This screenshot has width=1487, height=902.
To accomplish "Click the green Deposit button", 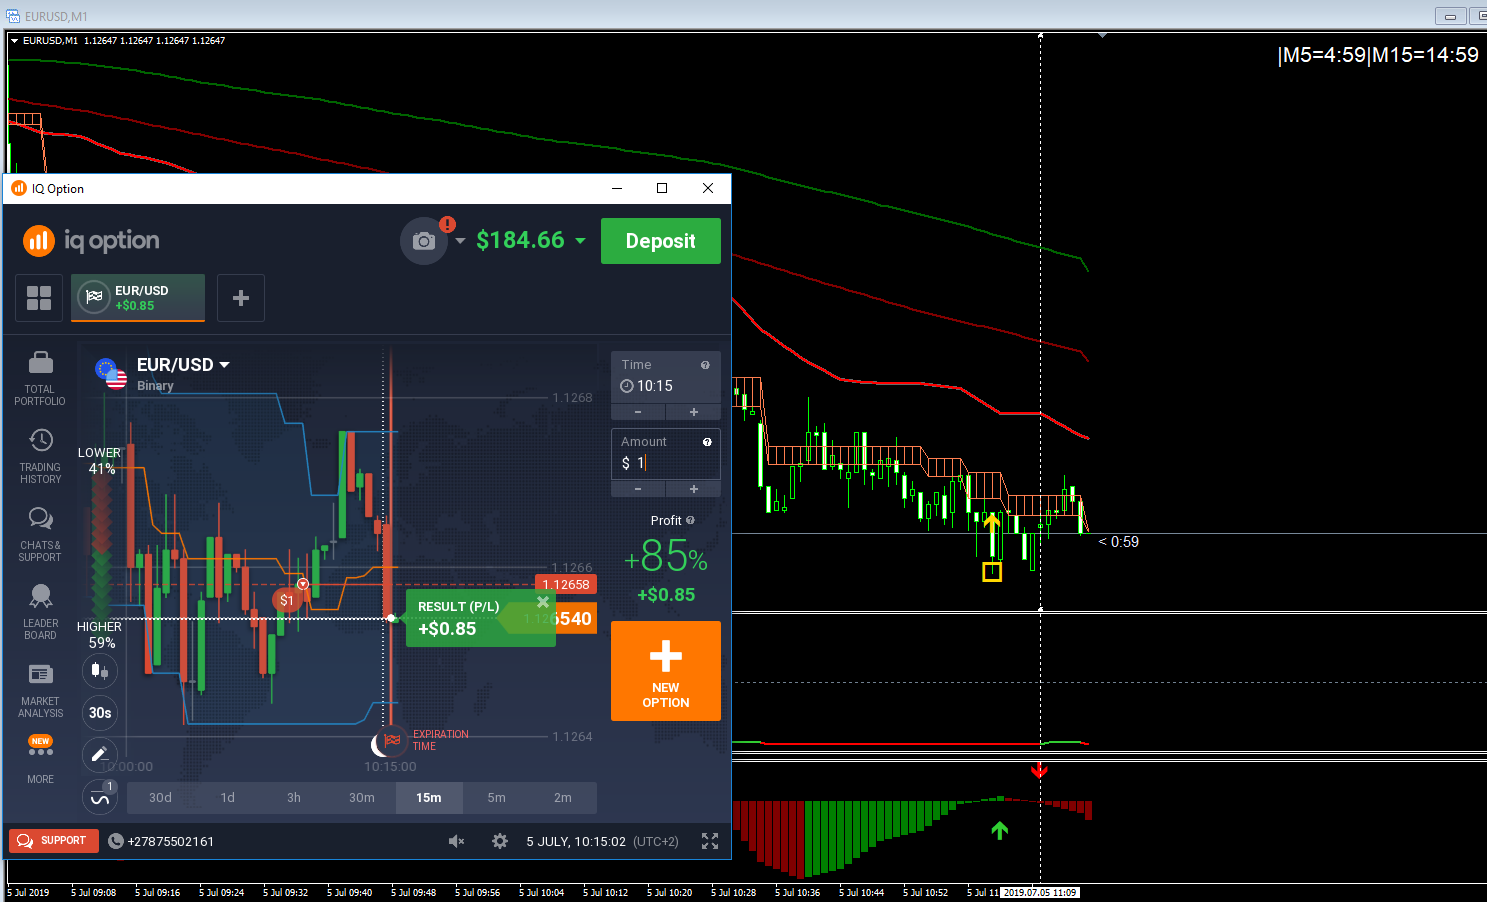I will pyautogui.click(x=661, y=241).
